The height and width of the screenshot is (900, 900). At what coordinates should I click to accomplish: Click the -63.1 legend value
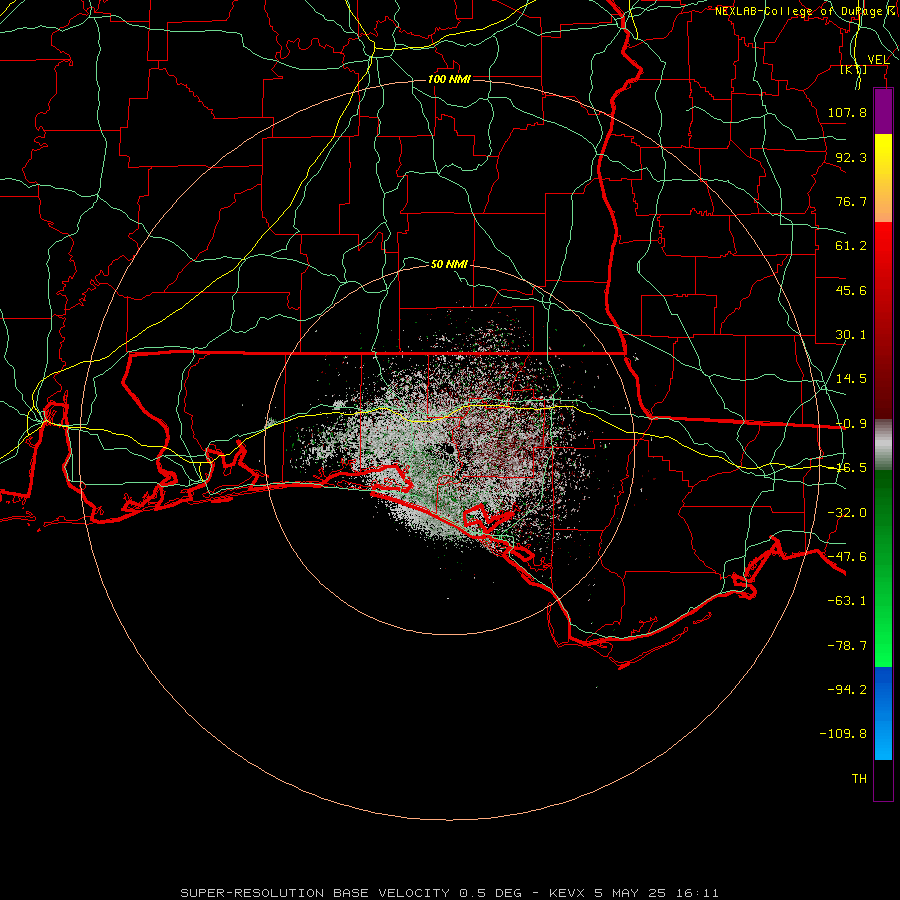pos(847,601)
